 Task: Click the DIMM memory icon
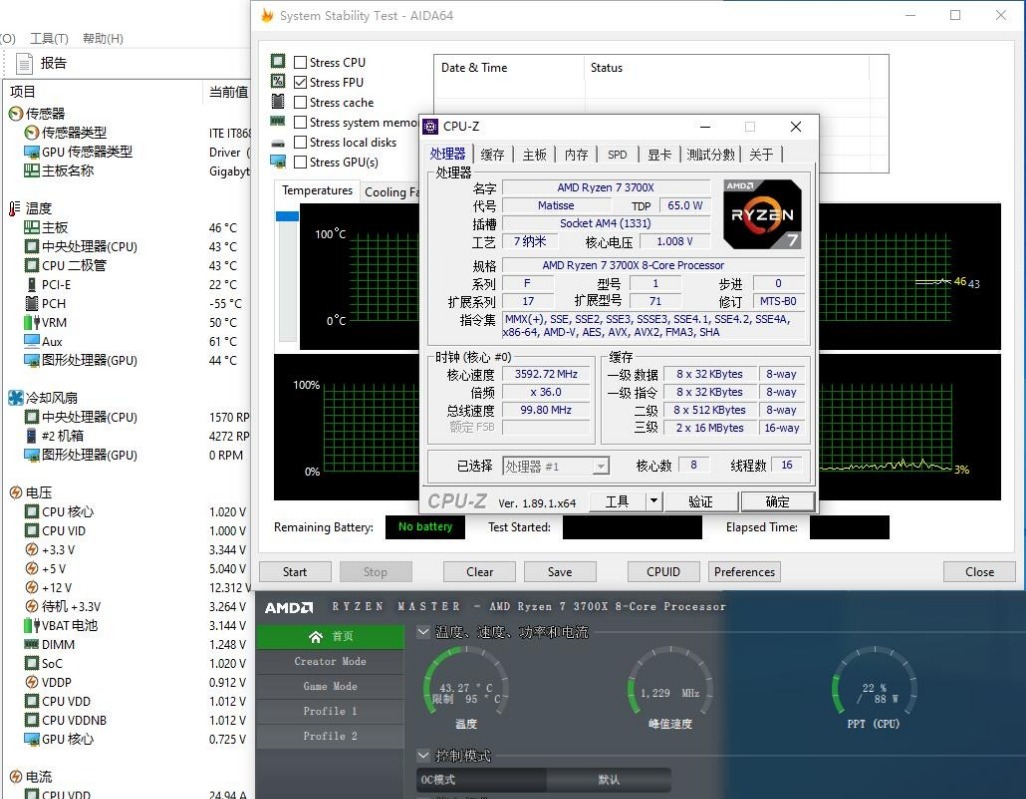(x=31, y=645)
